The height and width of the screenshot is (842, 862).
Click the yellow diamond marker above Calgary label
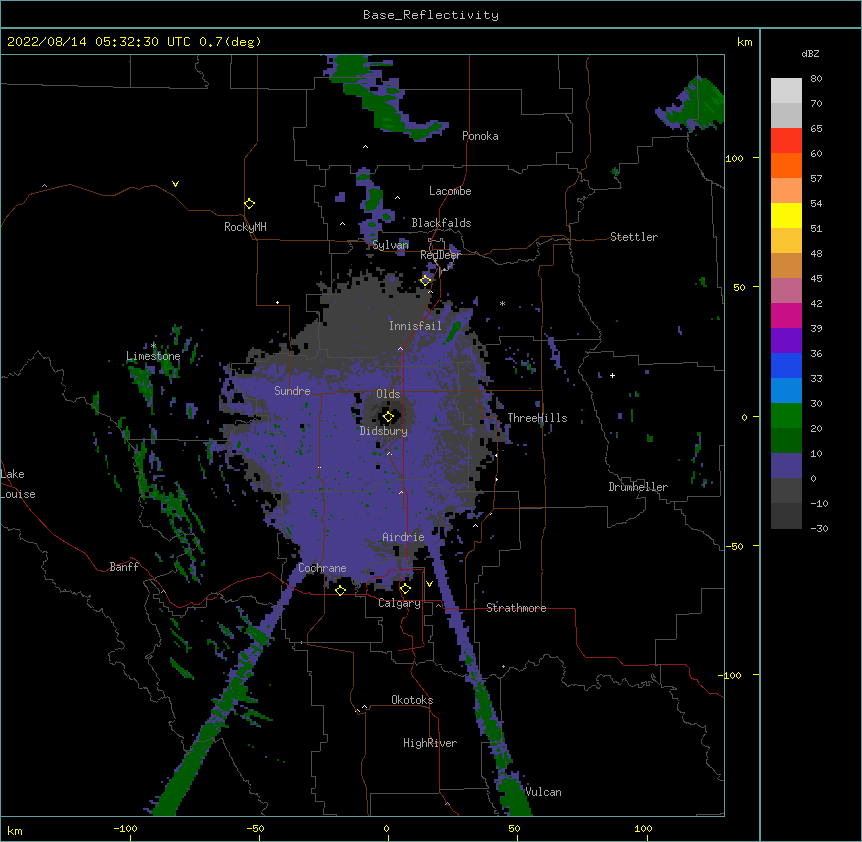(x=405, y=589)
